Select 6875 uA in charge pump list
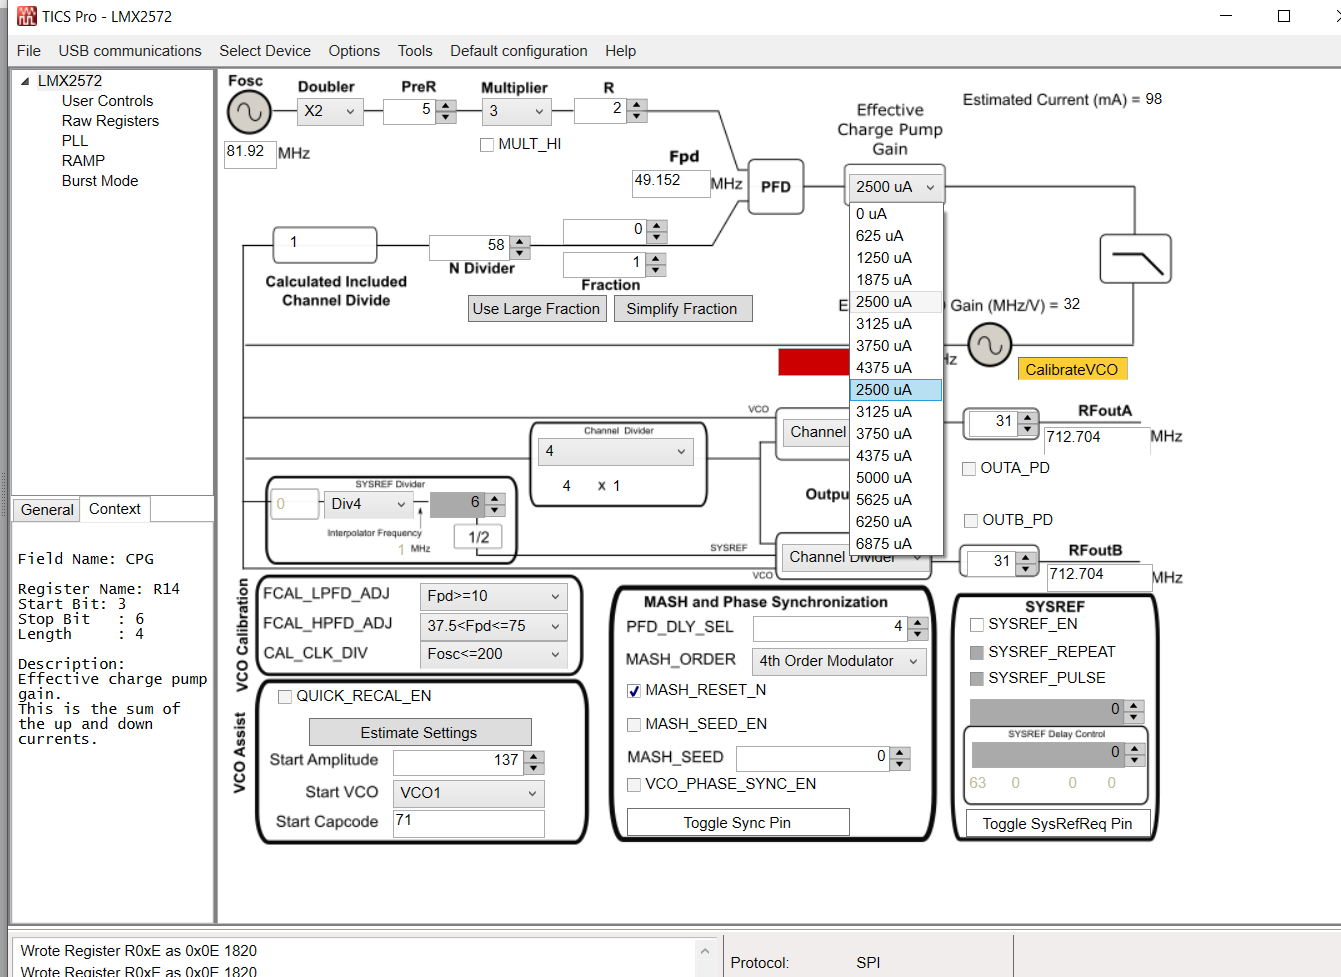 point(896,544)
